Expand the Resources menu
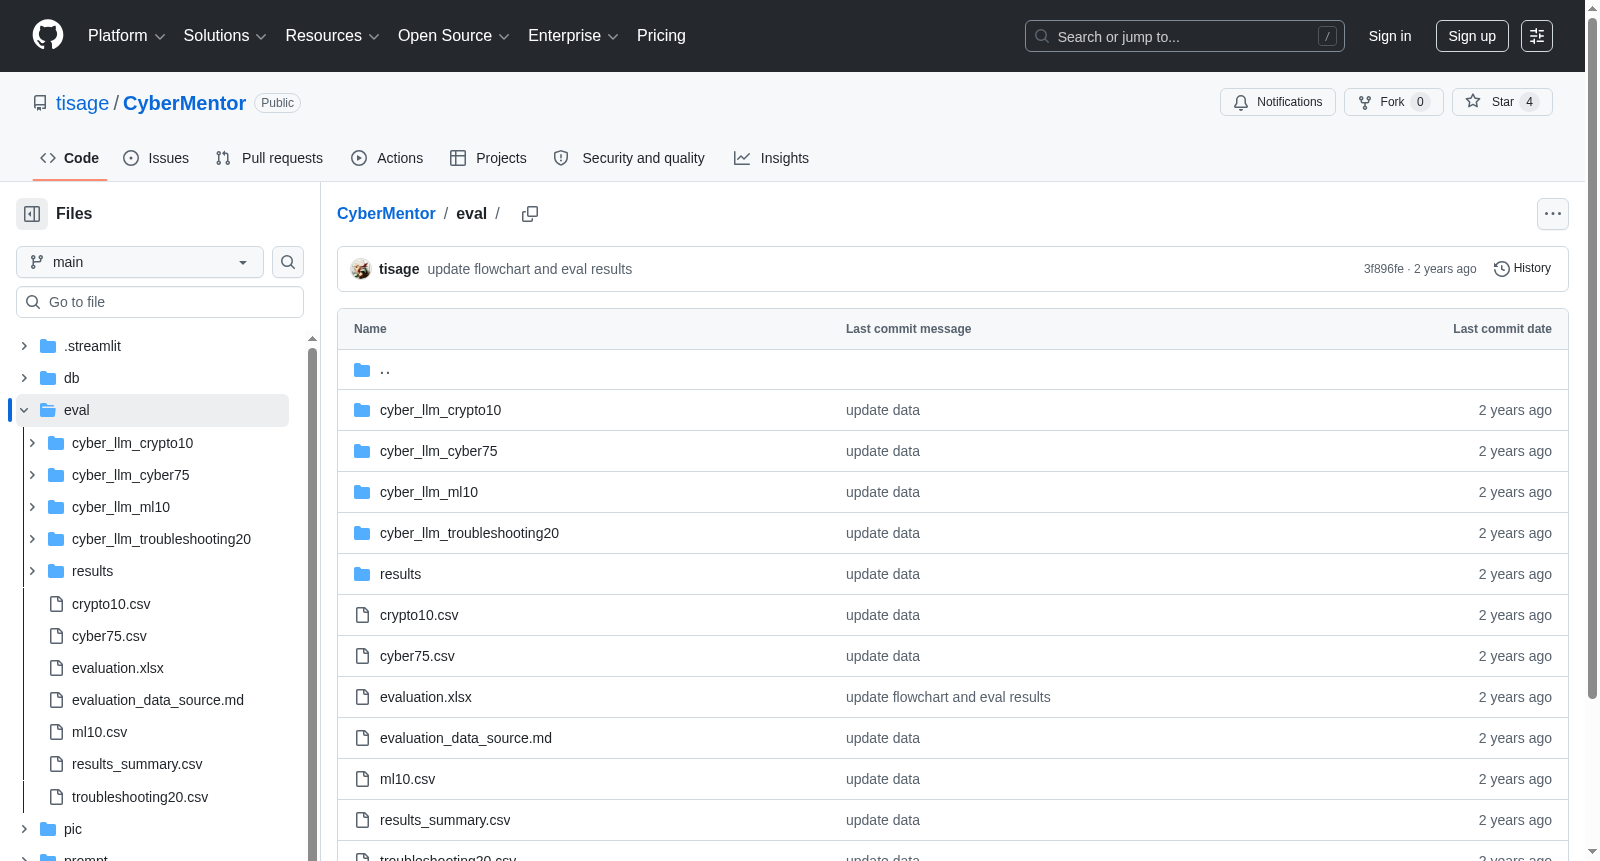 pos(332,36)
